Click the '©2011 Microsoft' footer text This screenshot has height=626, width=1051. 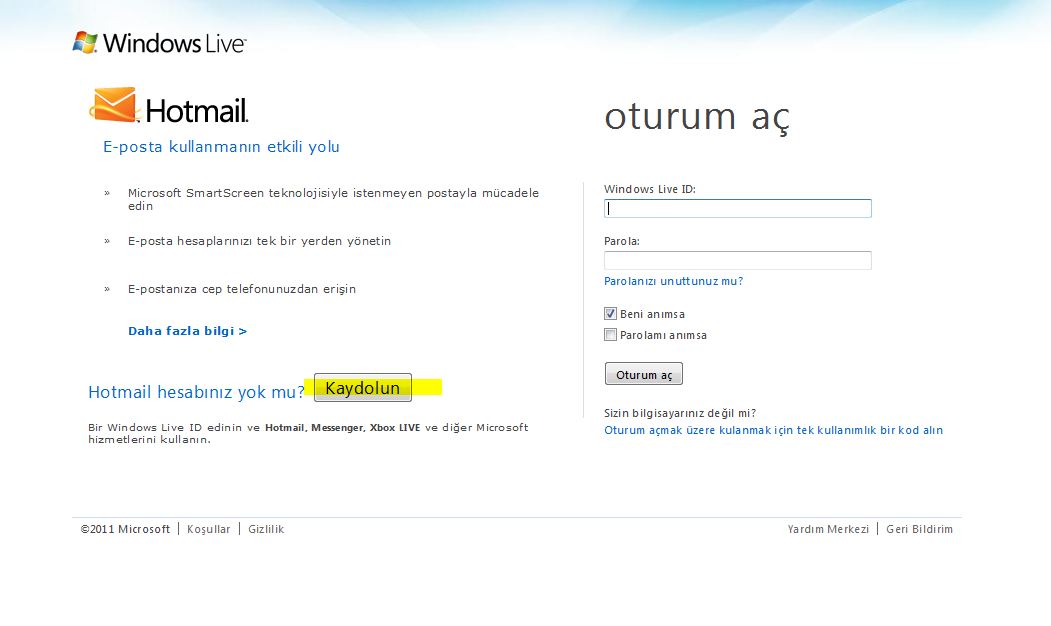125,529
